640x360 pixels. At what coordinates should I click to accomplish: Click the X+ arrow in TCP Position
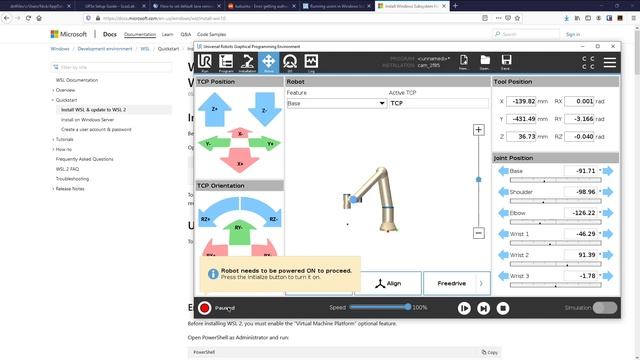[x=240, y=161]
